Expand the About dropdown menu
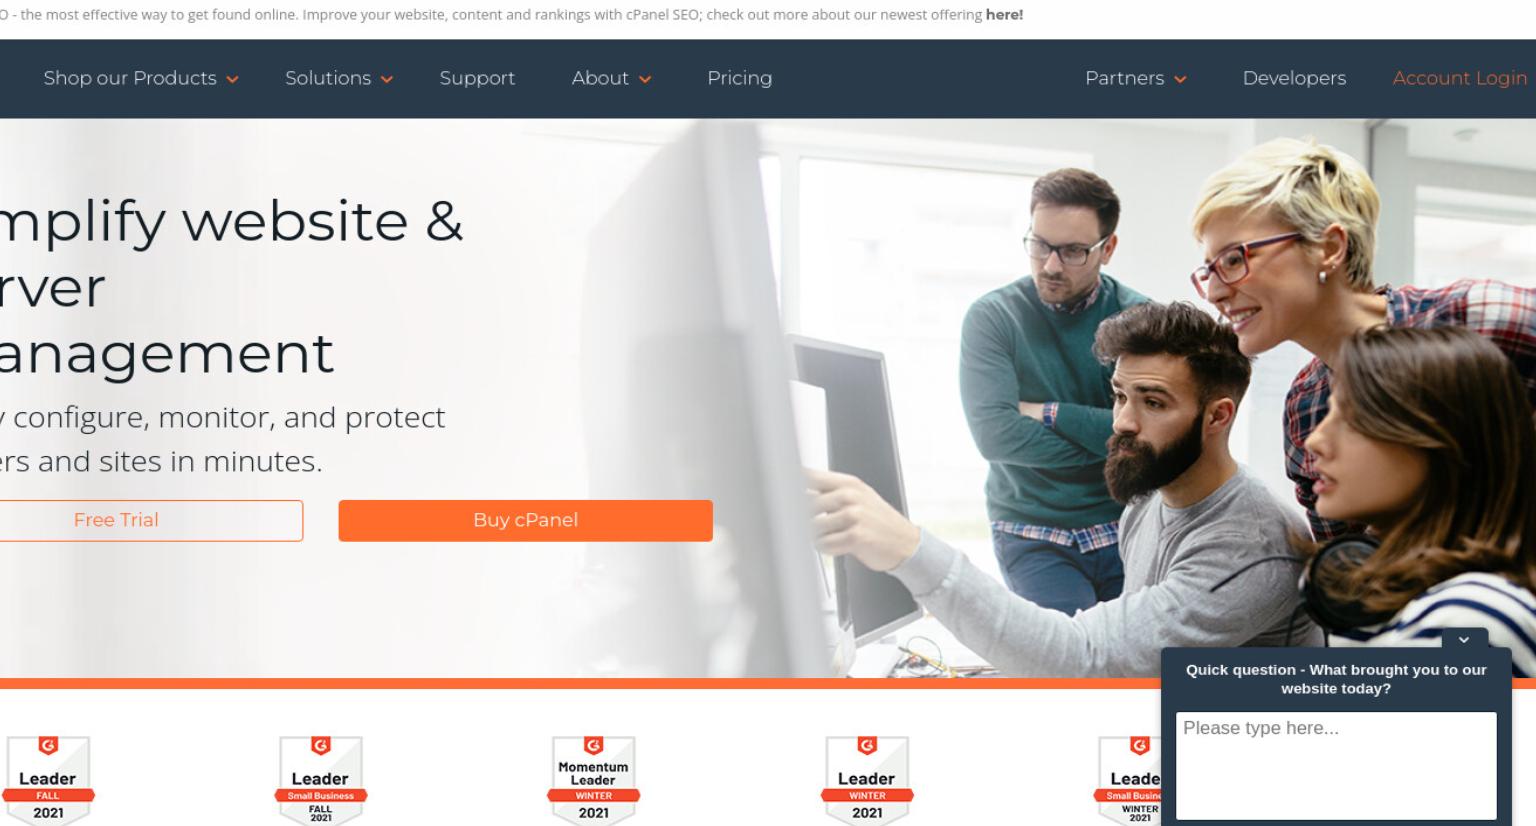The width and height of the screenshot is (1536, 826). (x=611, y=78)
